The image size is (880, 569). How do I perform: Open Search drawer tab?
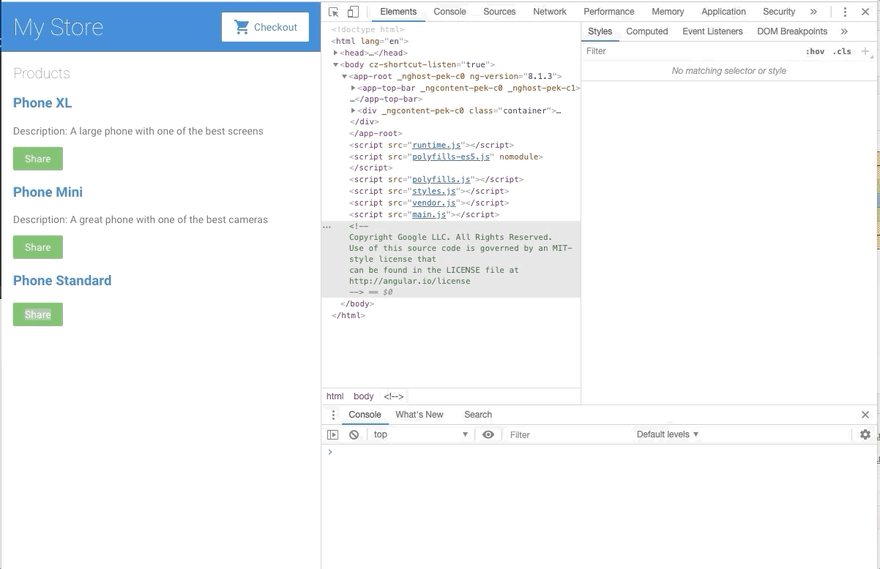pyautogui.click(x=478, y=415)
